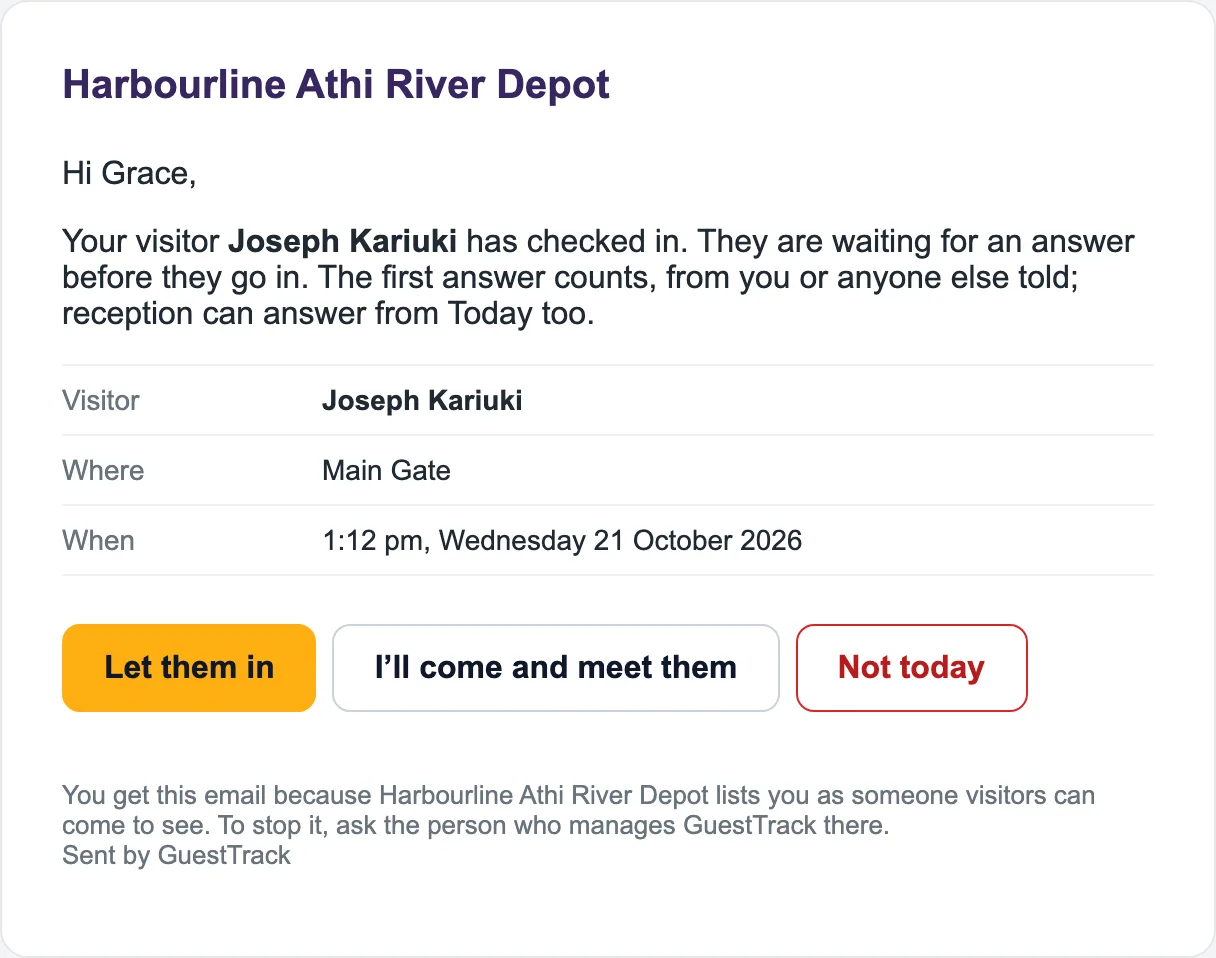1216x958 pixels.
Task: Click Joseph Kariuki in the Visitor row
Action: click(422, 401)
